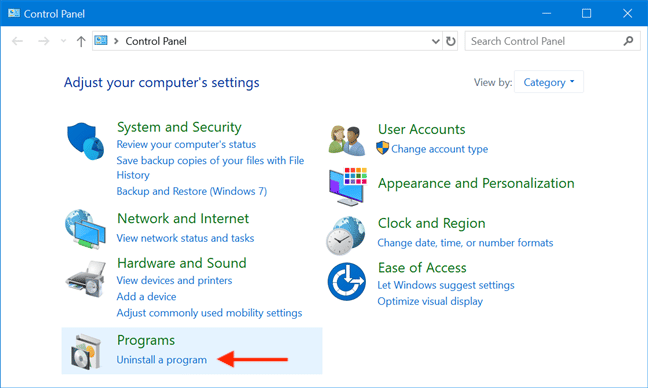648x388 pixels.
Task: Open the User Accounts people icon
Action: pyautogui.click(x=347, y=140)
